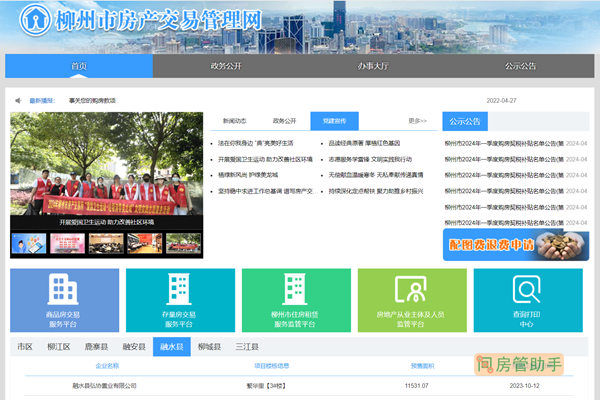Screen dimensions: 600x400
Task: Click the main volunteer group slideshow photo
Action: [x=107, y=163]
